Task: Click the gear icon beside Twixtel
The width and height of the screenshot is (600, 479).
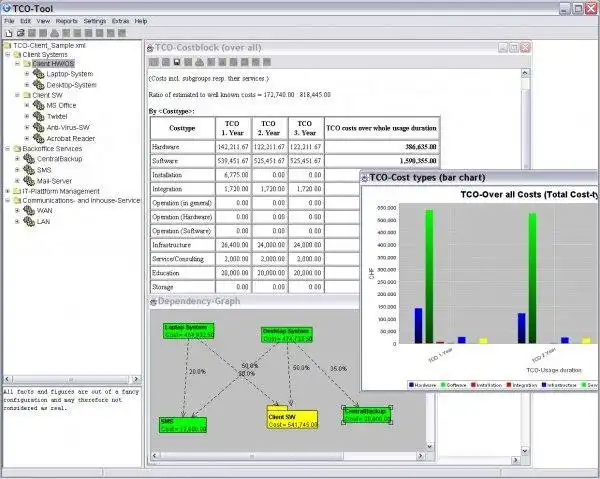Action: [38, 116]
